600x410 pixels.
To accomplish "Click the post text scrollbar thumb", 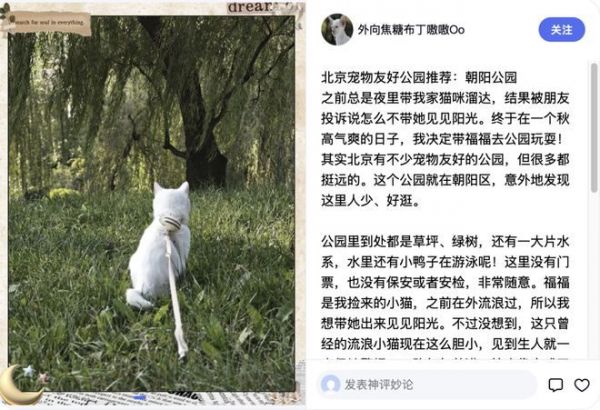I will (x=594, y=127).
